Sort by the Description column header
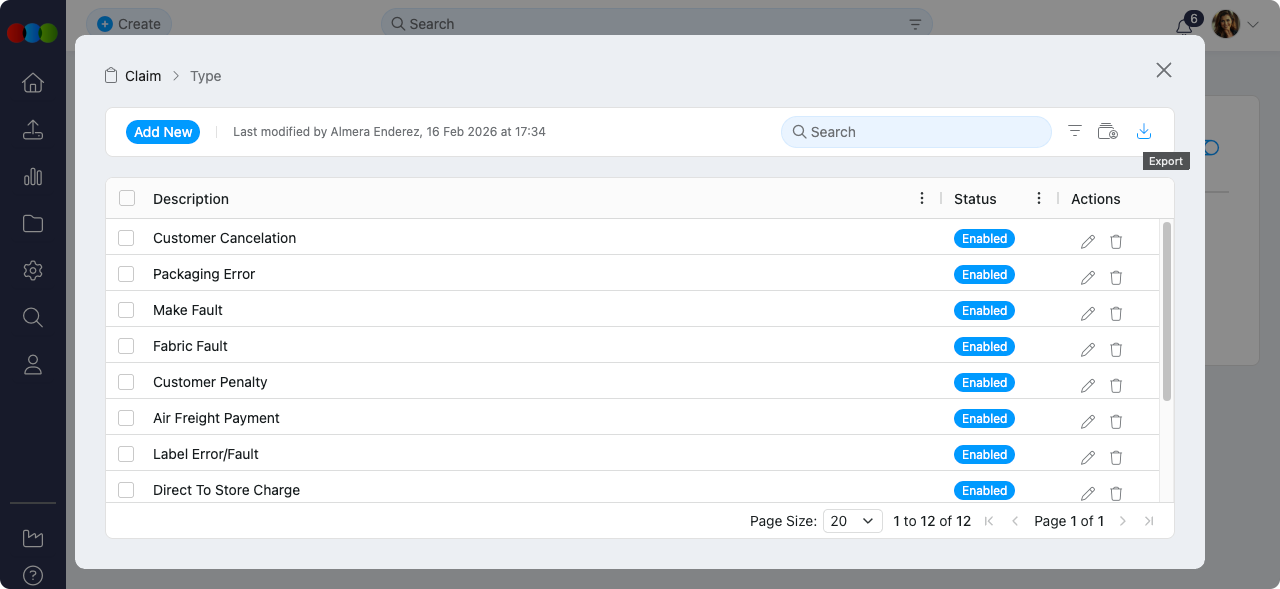This screenshot has width=1280, height=589. click(x=191, y=199)
